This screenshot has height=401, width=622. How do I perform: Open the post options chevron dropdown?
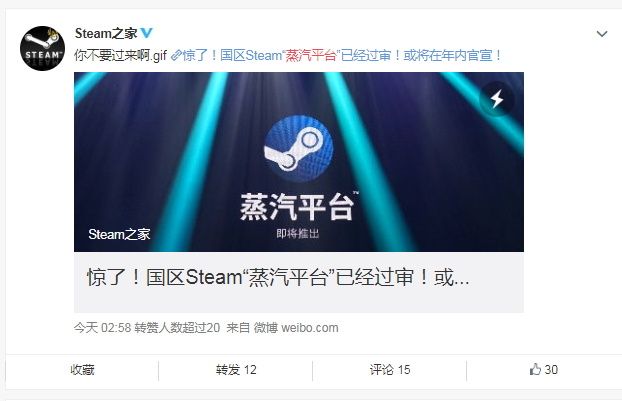(x=602, y=34)
